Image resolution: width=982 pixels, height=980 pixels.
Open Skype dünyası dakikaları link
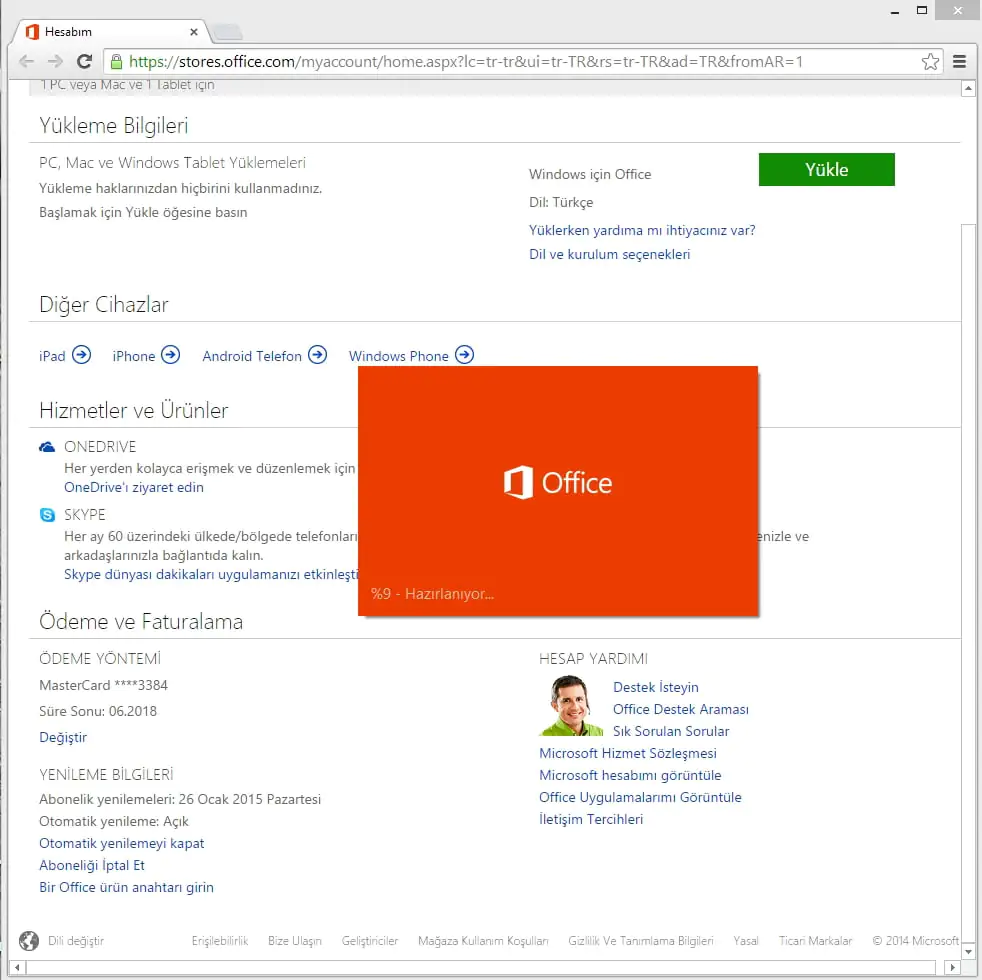(x=211, y=574)
